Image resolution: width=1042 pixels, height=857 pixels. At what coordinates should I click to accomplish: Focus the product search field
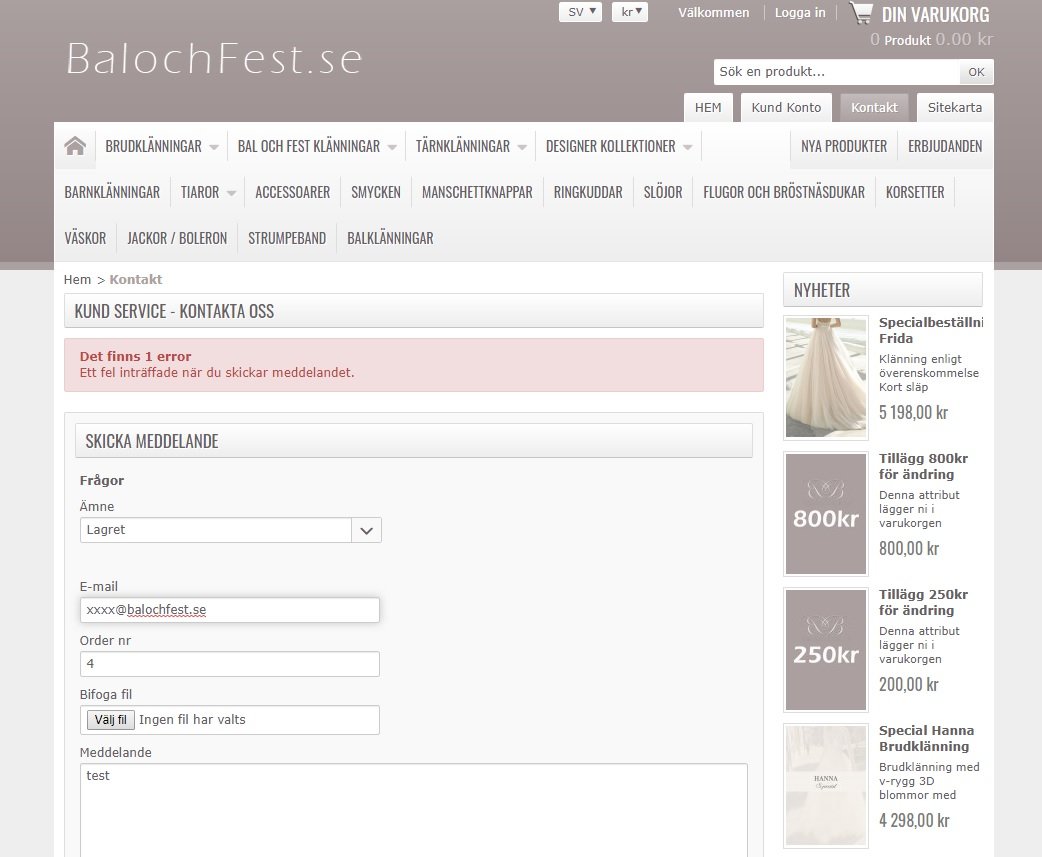click(837, 72)
